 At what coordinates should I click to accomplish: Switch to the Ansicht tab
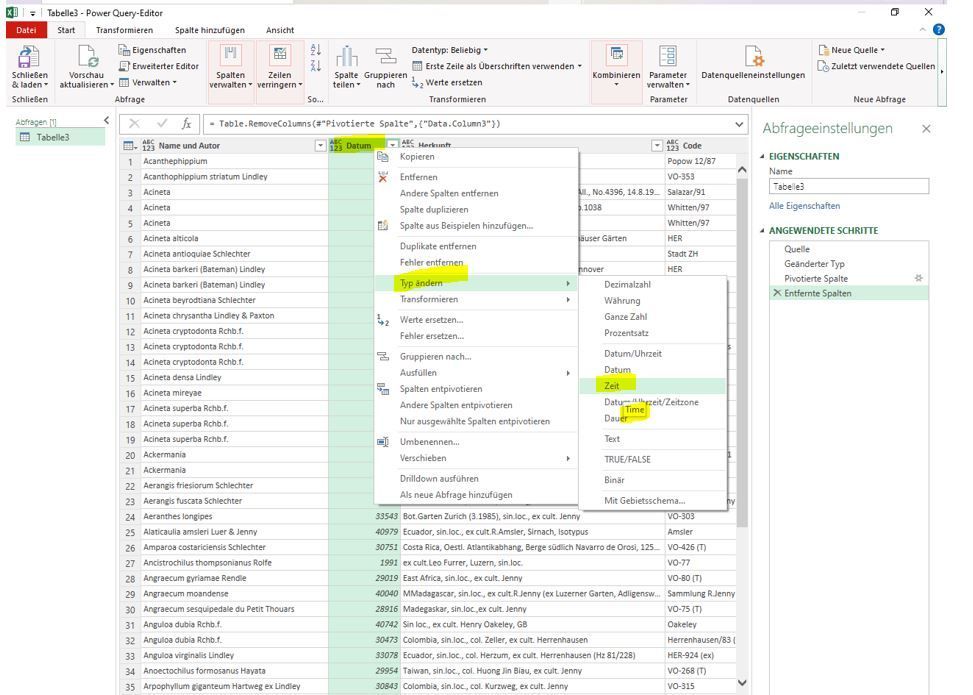(280, 30)
